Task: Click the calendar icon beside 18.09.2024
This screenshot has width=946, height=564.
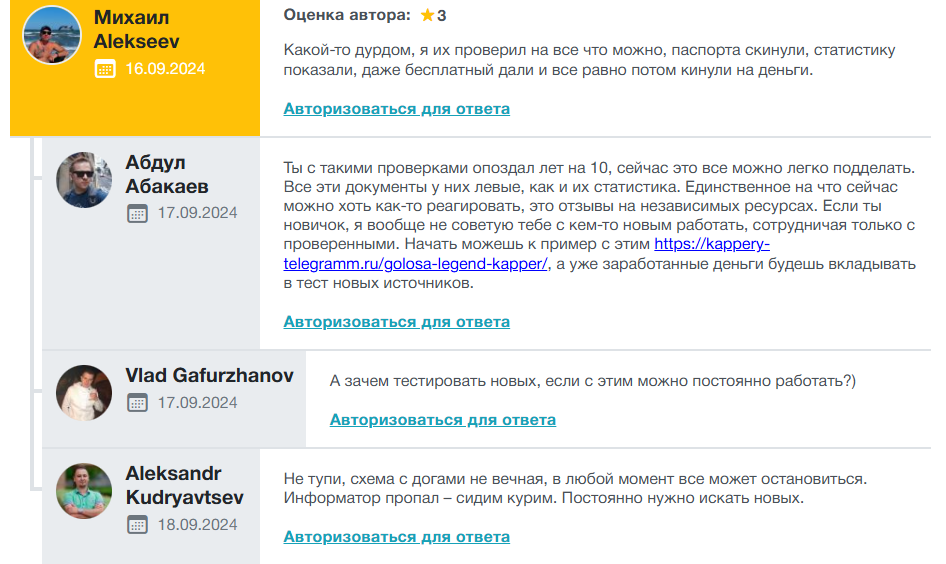Action: (x=137, y=525)
